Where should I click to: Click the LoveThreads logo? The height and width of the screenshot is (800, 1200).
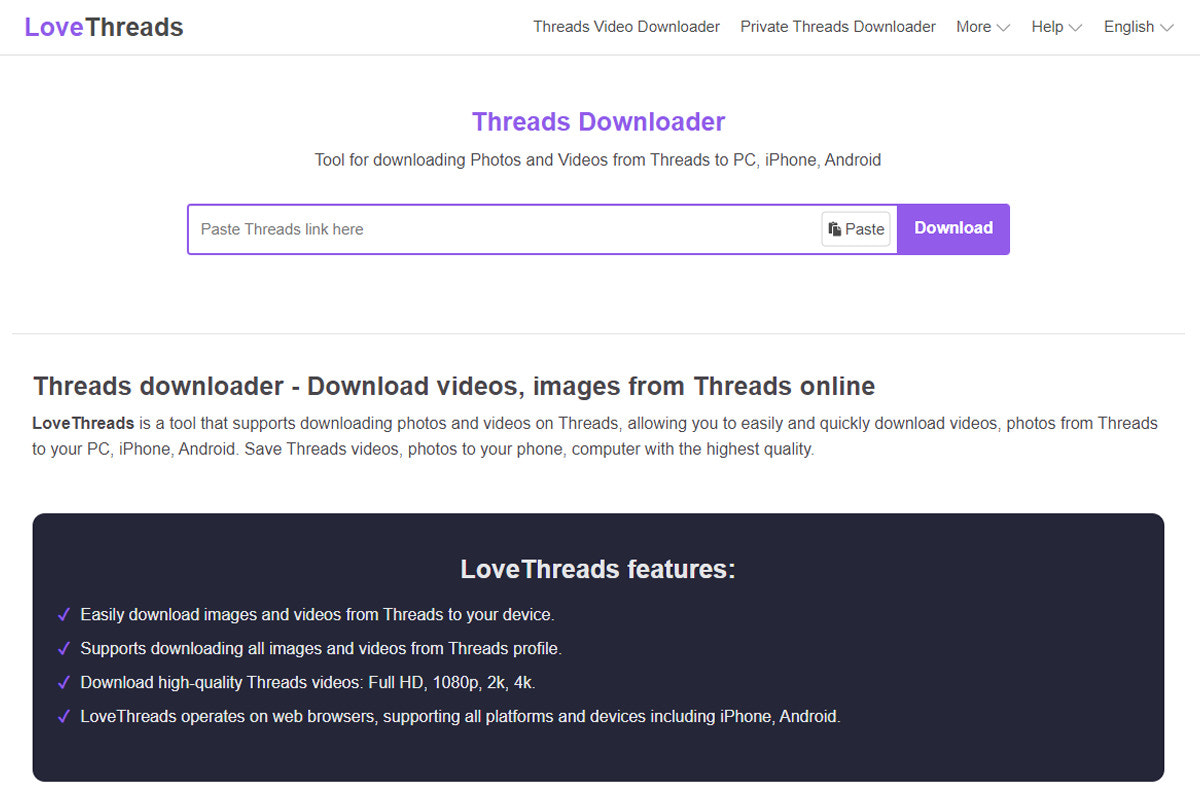pyautogui.click(x=104, y=27)
